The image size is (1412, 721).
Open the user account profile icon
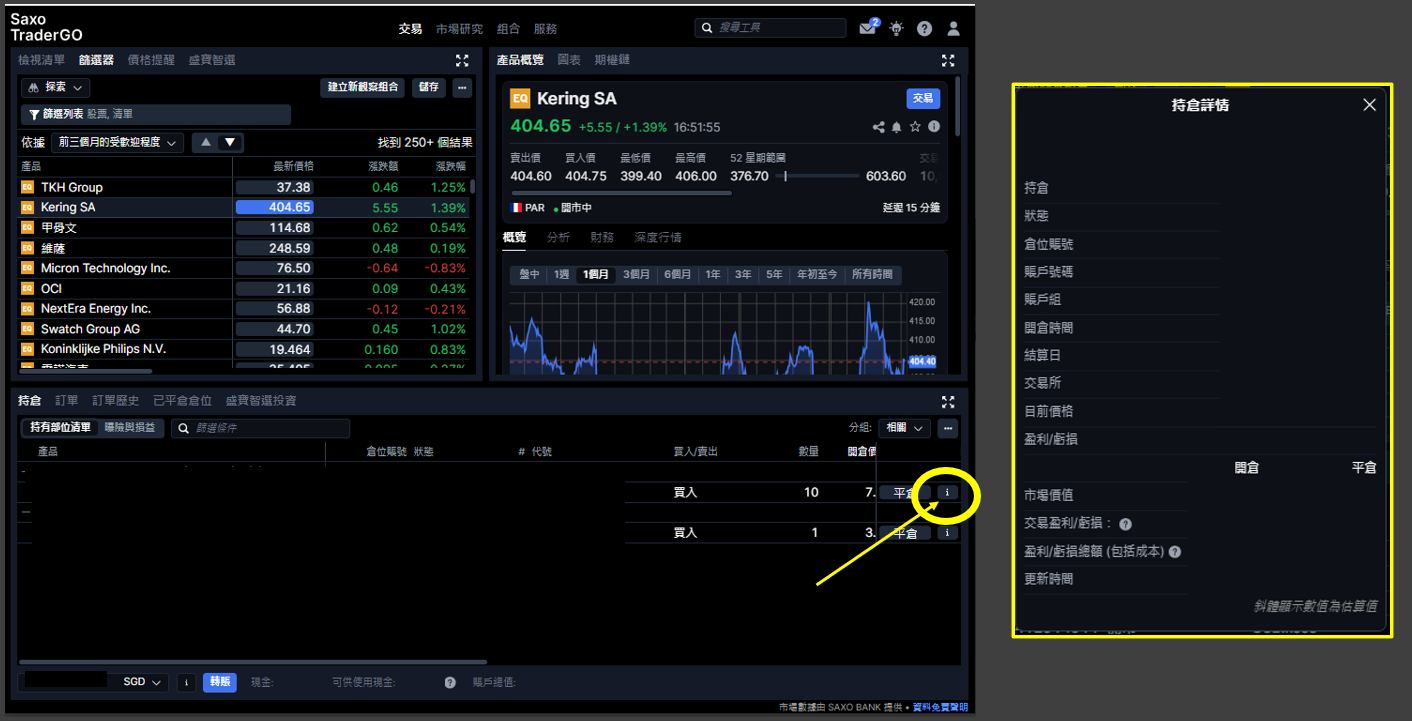pyautogui.click(x=954, y=29)
